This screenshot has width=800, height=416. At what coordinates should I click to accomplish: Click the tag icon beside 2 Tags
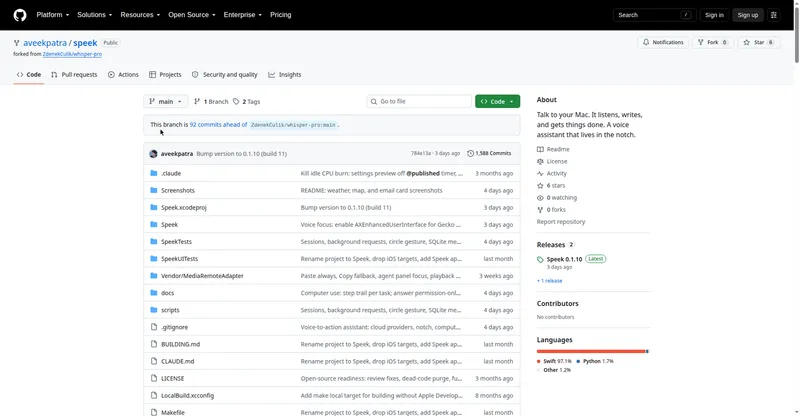click(236, 102)
